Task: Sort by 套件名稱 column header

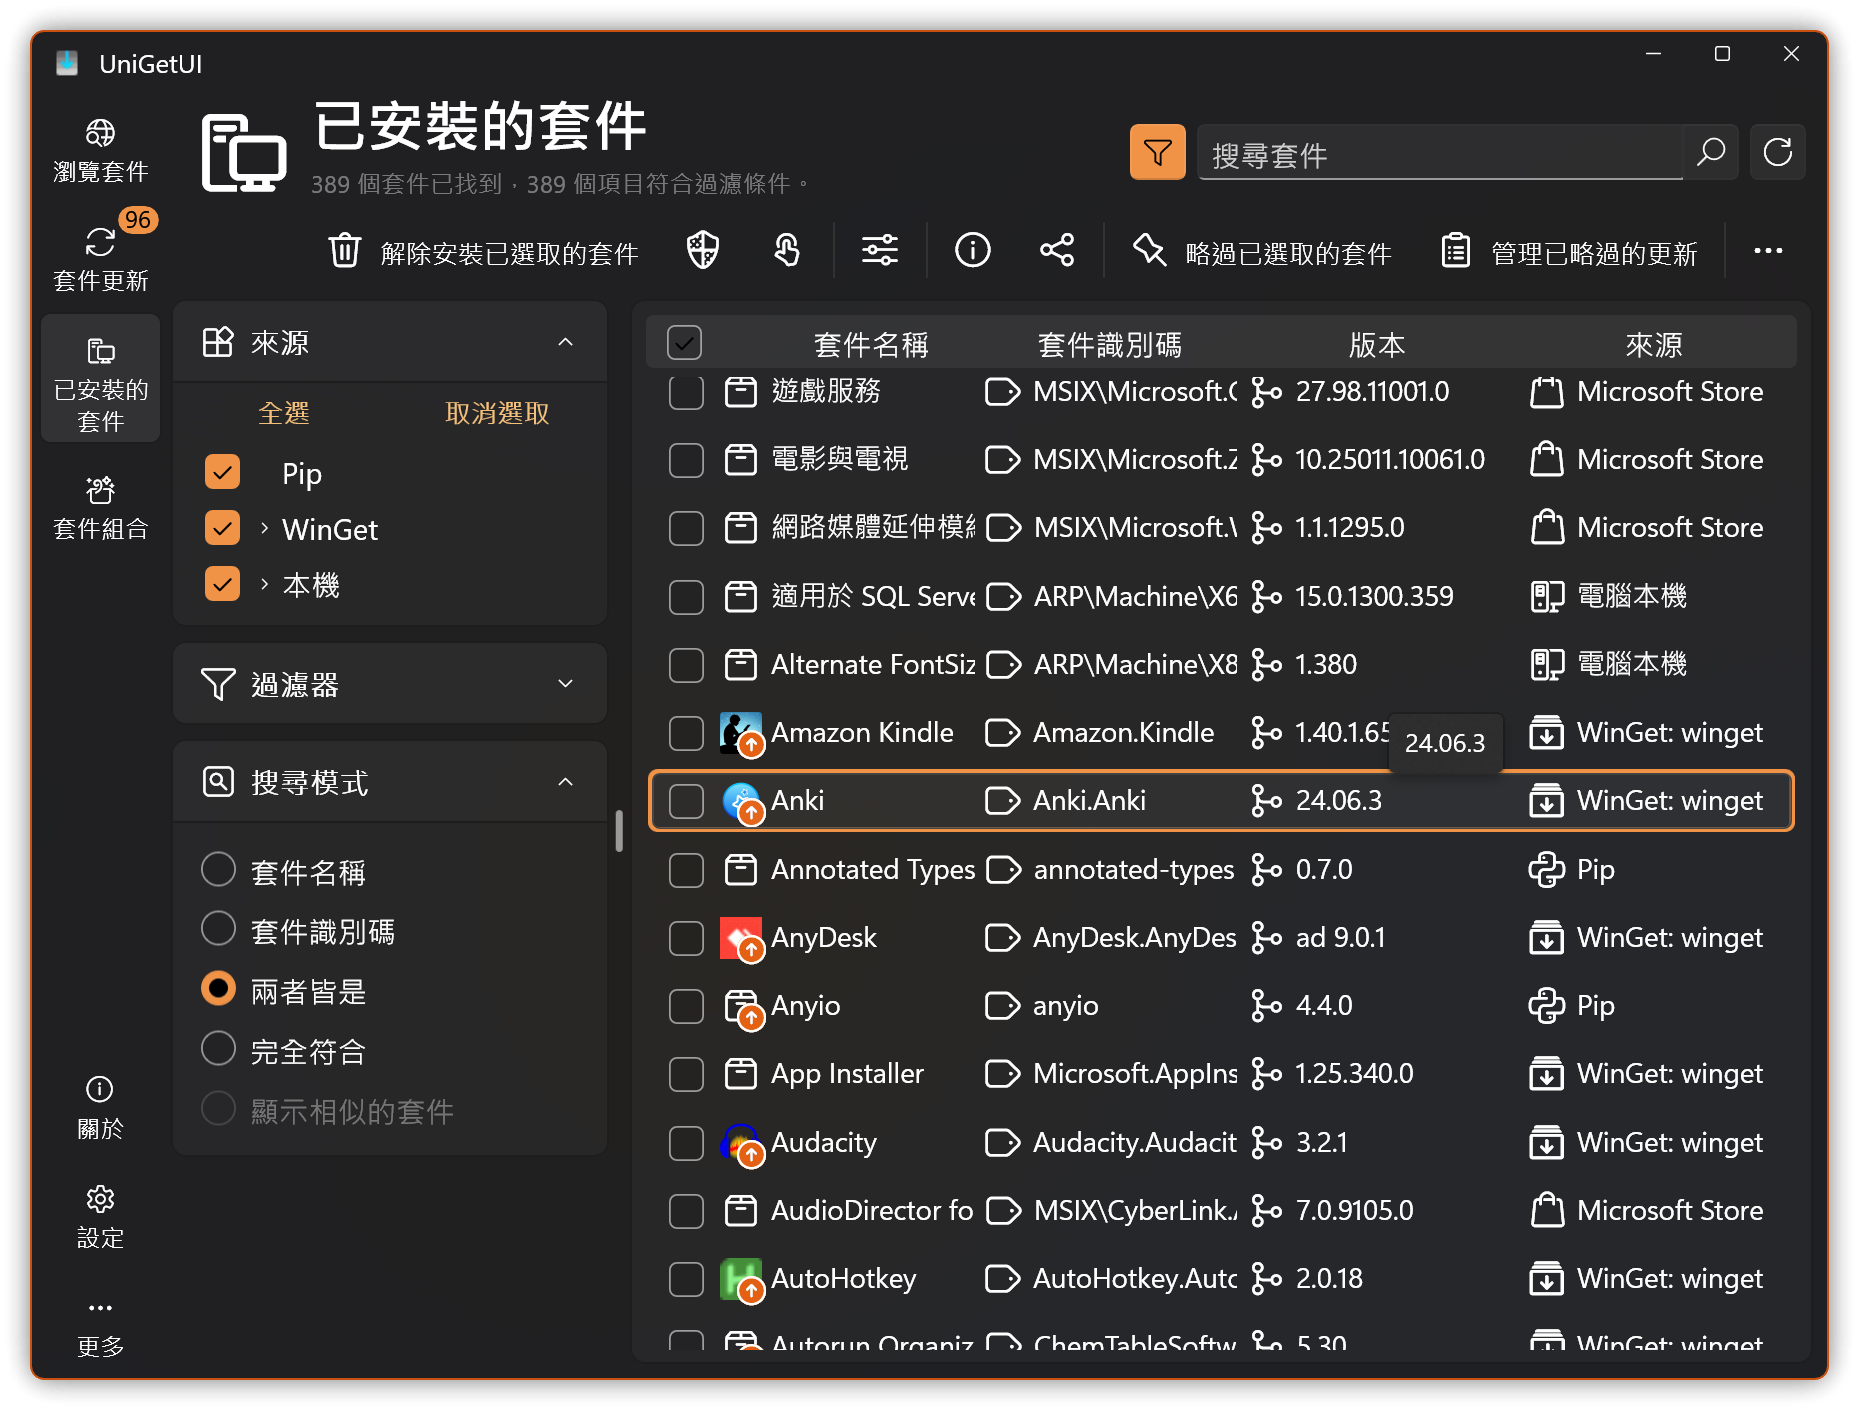Action: tap(870, 345)
